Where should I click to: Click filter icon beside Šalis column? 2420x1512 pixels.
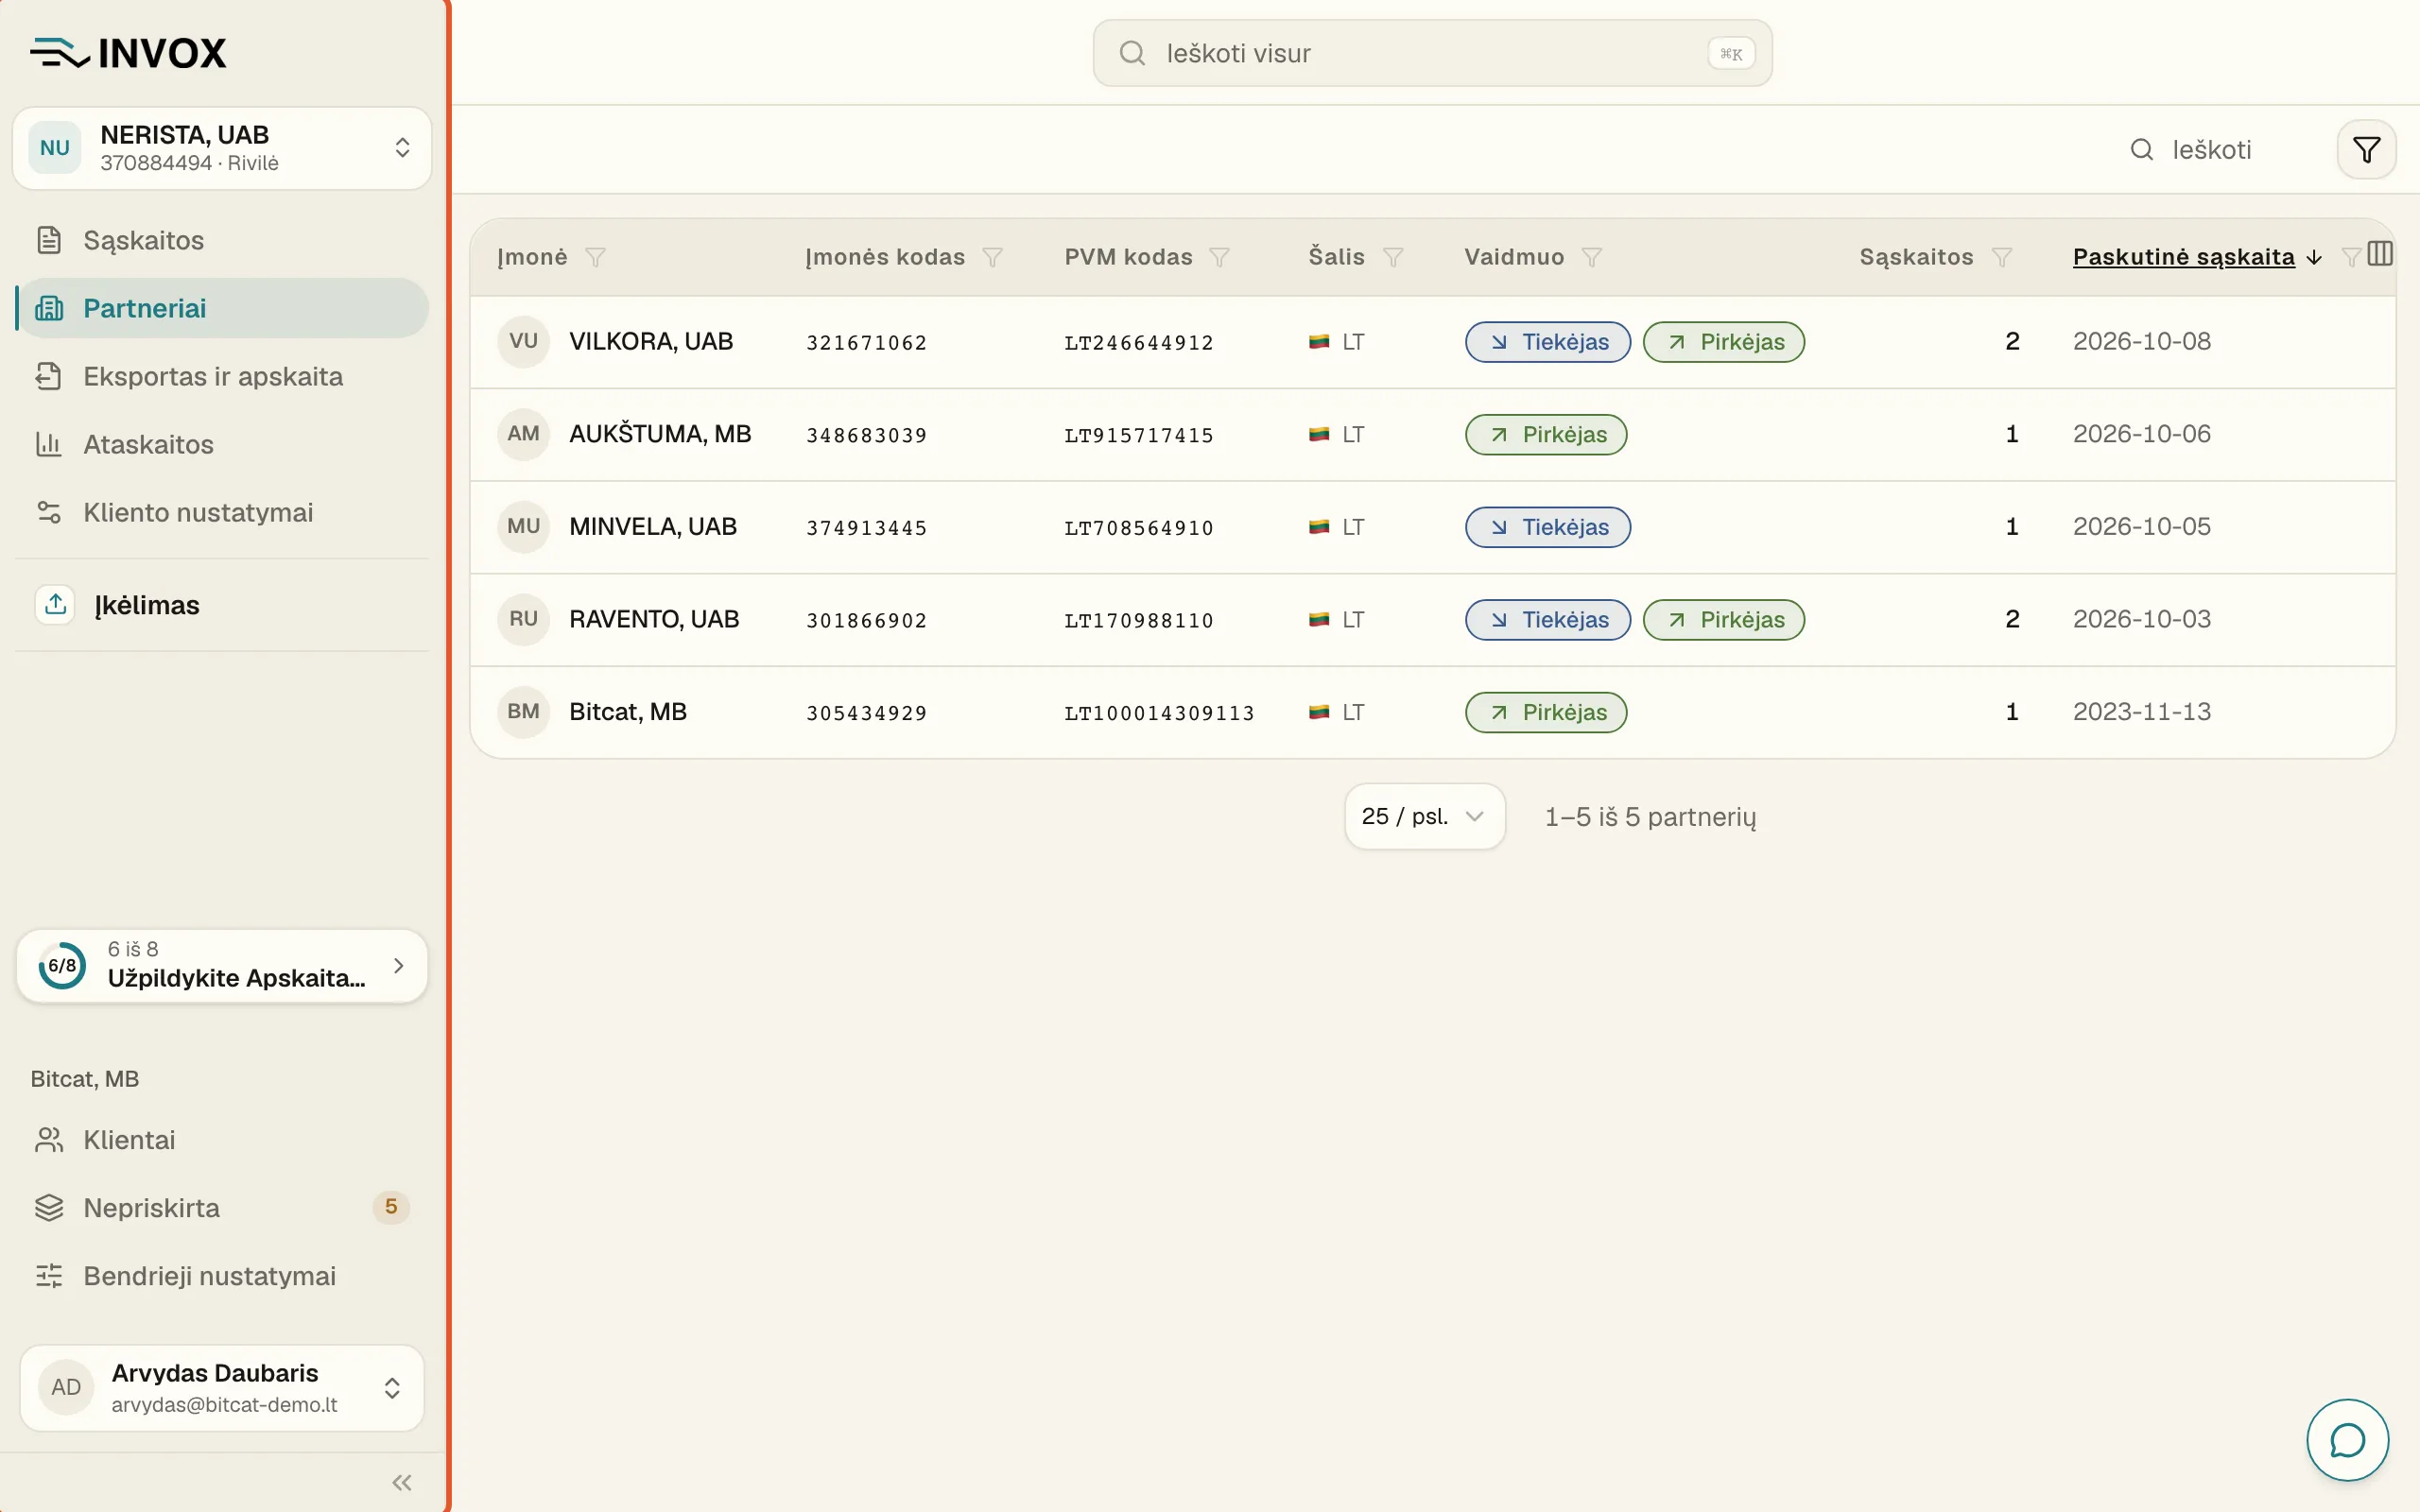1393,257
